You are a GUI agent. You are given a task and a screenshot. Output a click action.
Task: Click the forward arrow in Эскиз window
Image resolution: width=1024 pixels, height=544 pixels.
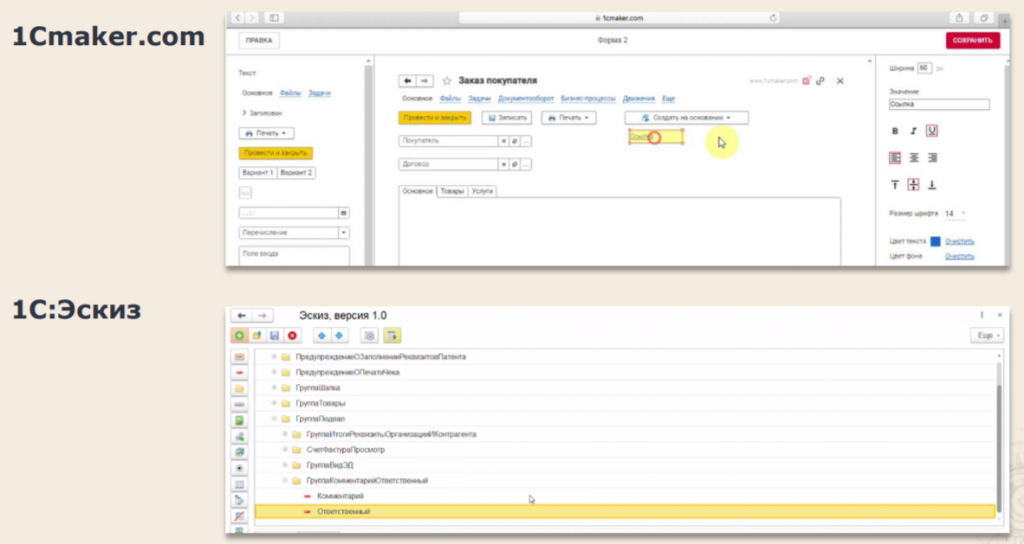pos(263,315)
